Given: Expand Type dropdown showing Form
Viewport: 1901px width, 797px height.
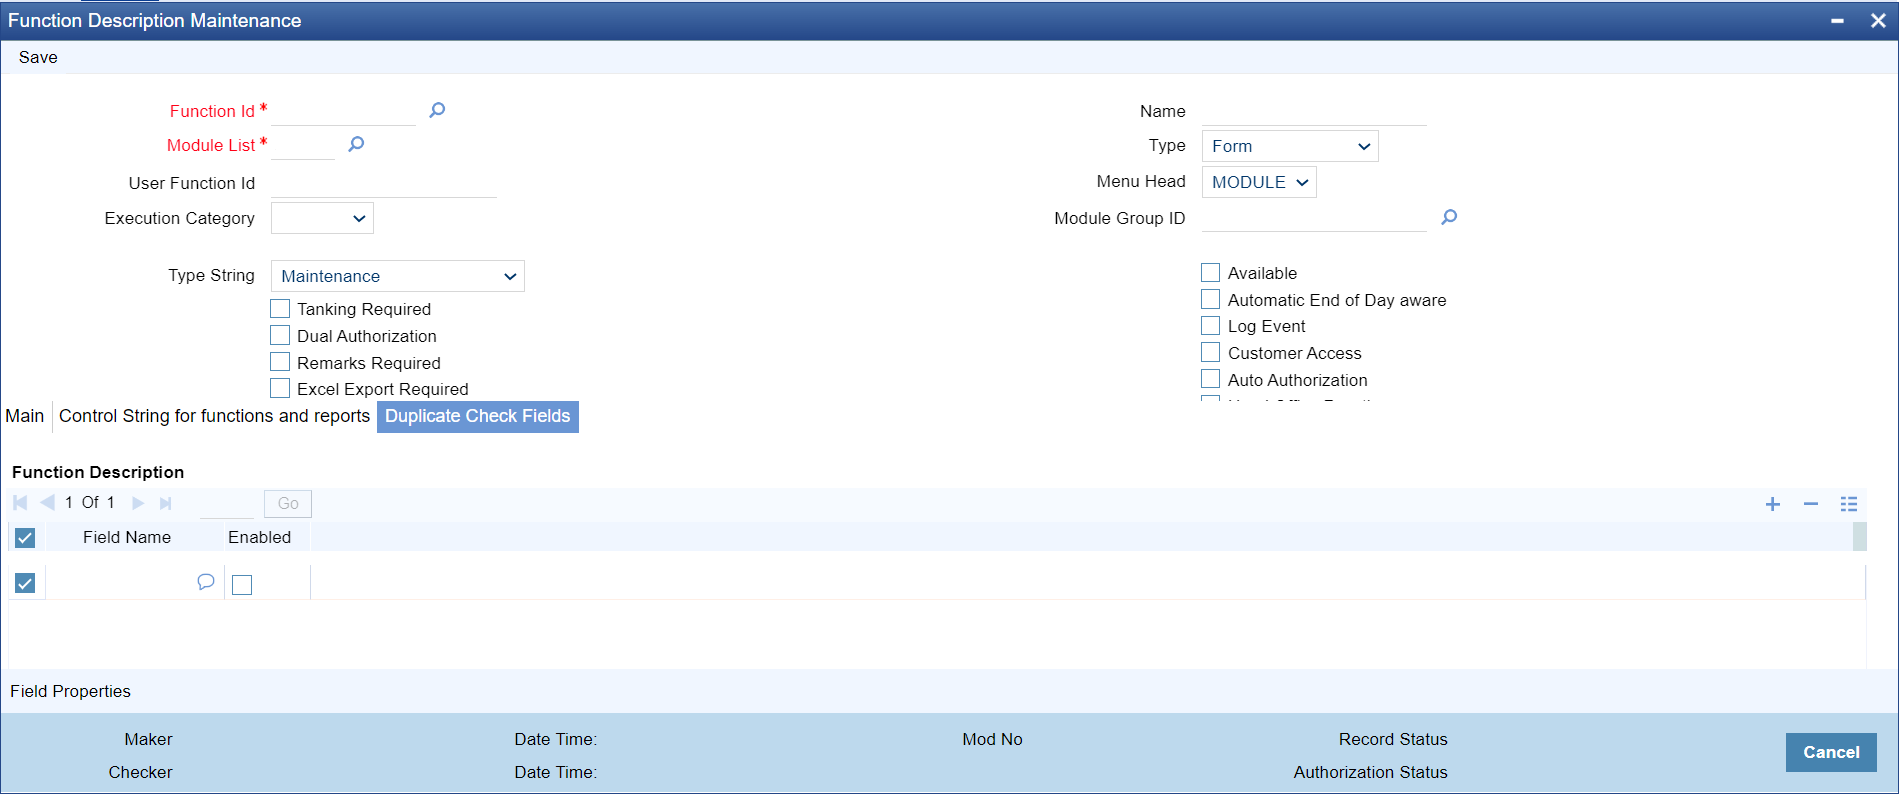Looking at the screenshot, I should (x=1290, y=146).
